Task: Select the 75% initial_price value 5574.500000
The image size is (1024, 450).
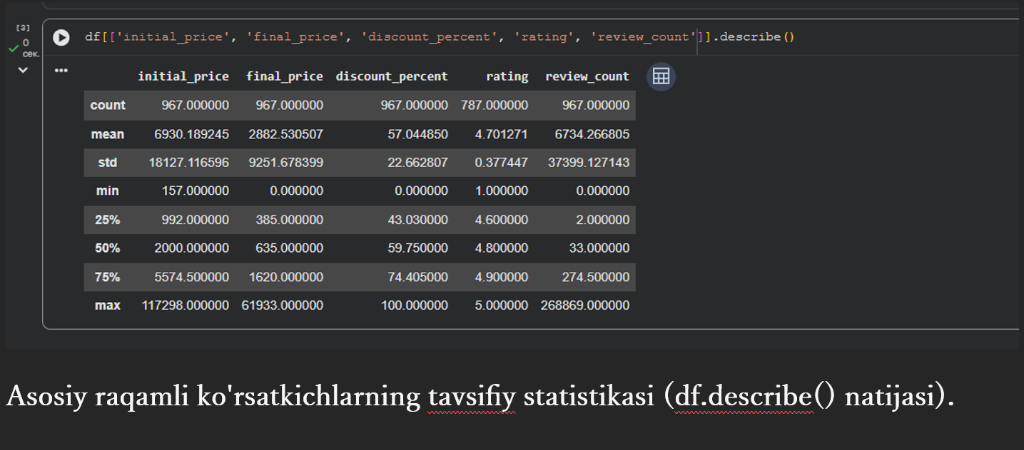Action: (x=190, y=277)
